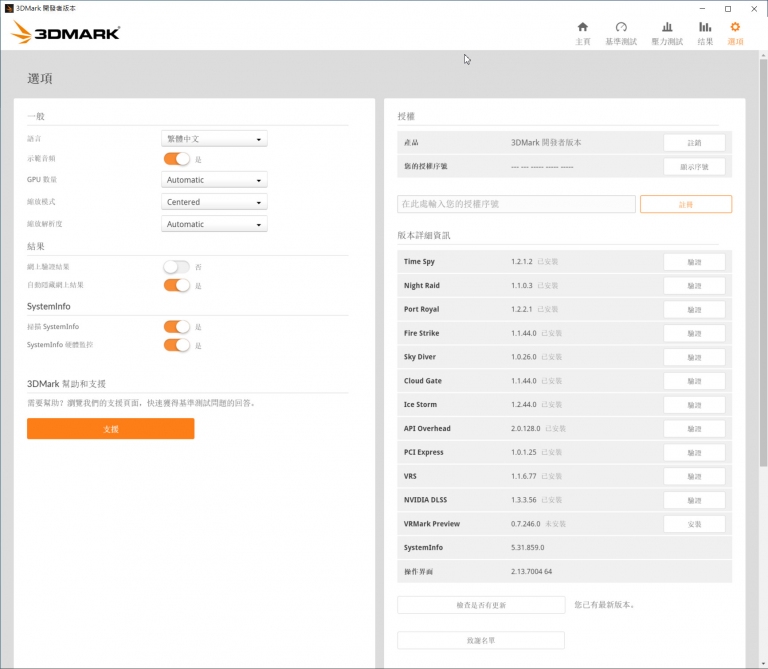Toggle the scan SystemInfo switch
768x669 pixels.
176,327
